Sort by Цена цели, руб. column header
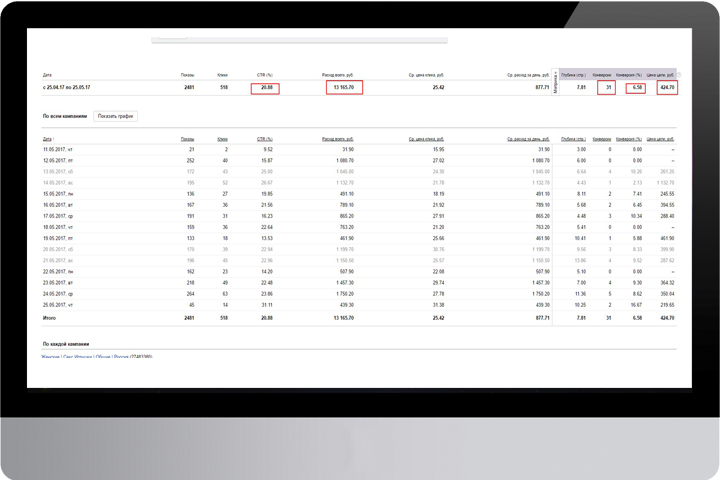This screenshot has height=480, width=720. click(660, 139)
